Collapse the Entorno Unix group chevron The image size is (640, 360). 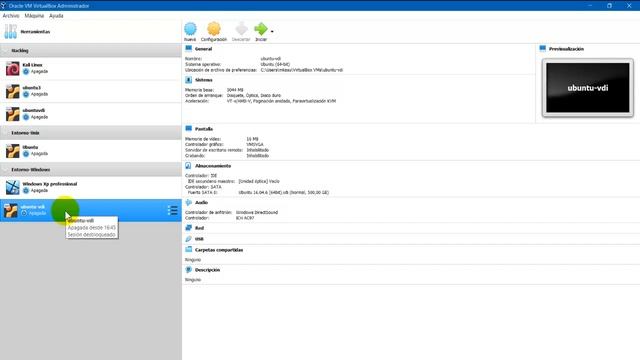pos(6,133)
